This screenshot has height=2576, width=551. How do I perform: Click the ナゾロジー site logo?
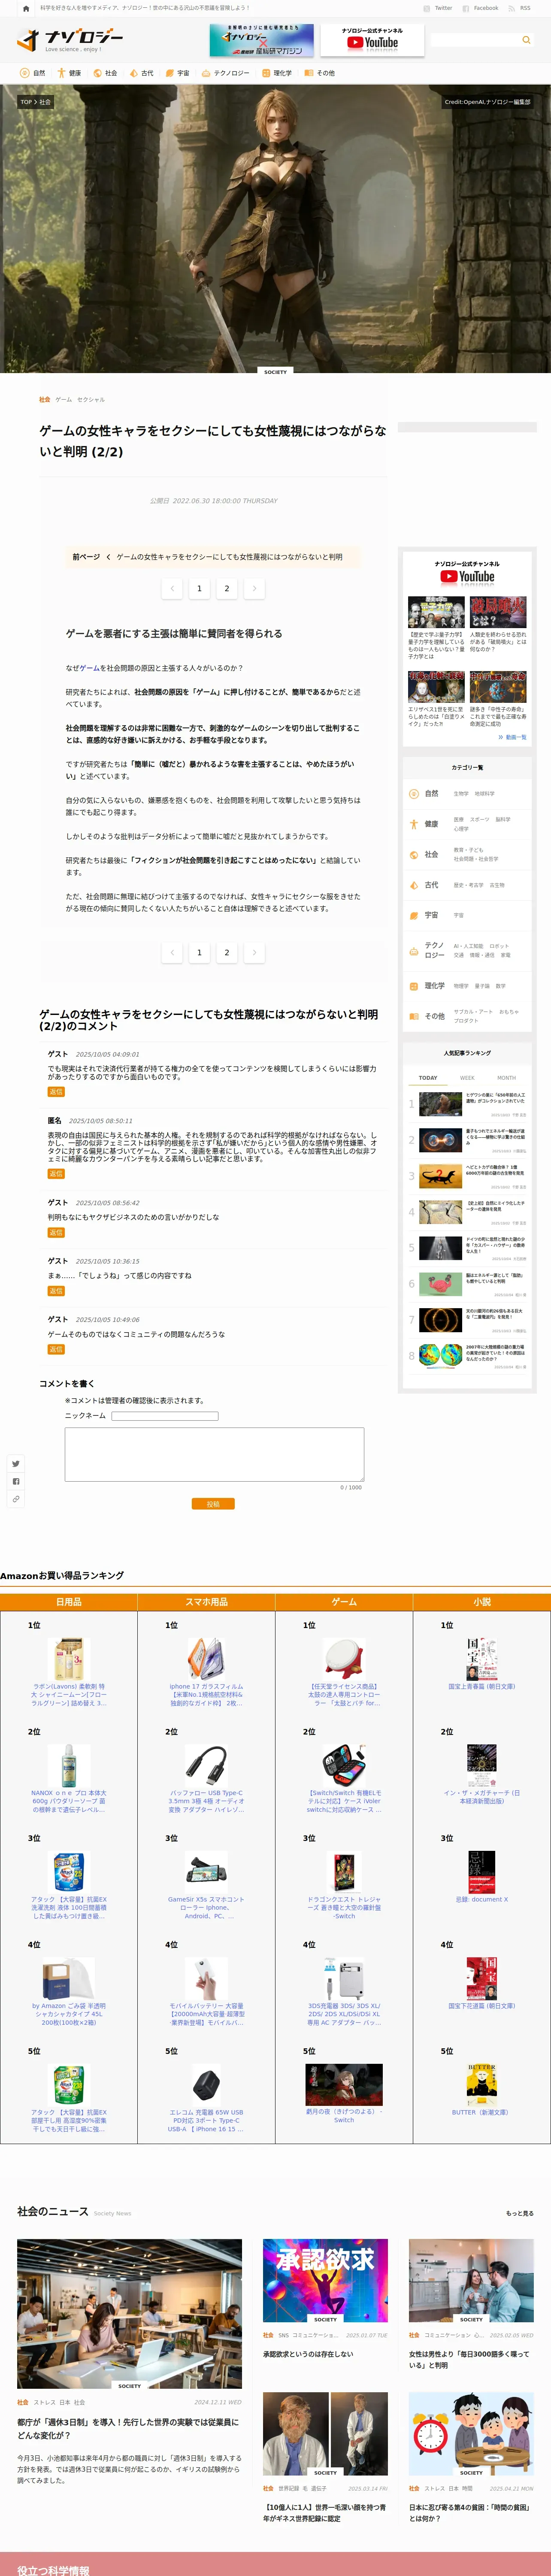click(70, 40)
